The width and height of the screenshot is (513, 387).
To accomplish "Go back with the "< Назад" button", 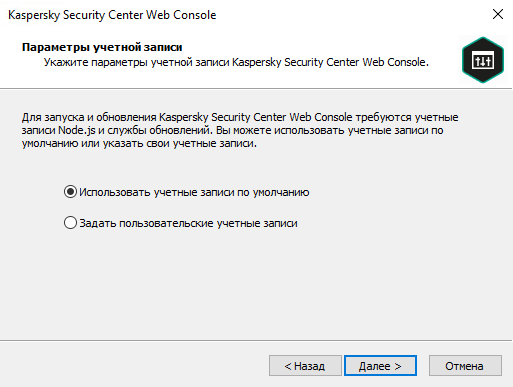I will click(305, 366).
